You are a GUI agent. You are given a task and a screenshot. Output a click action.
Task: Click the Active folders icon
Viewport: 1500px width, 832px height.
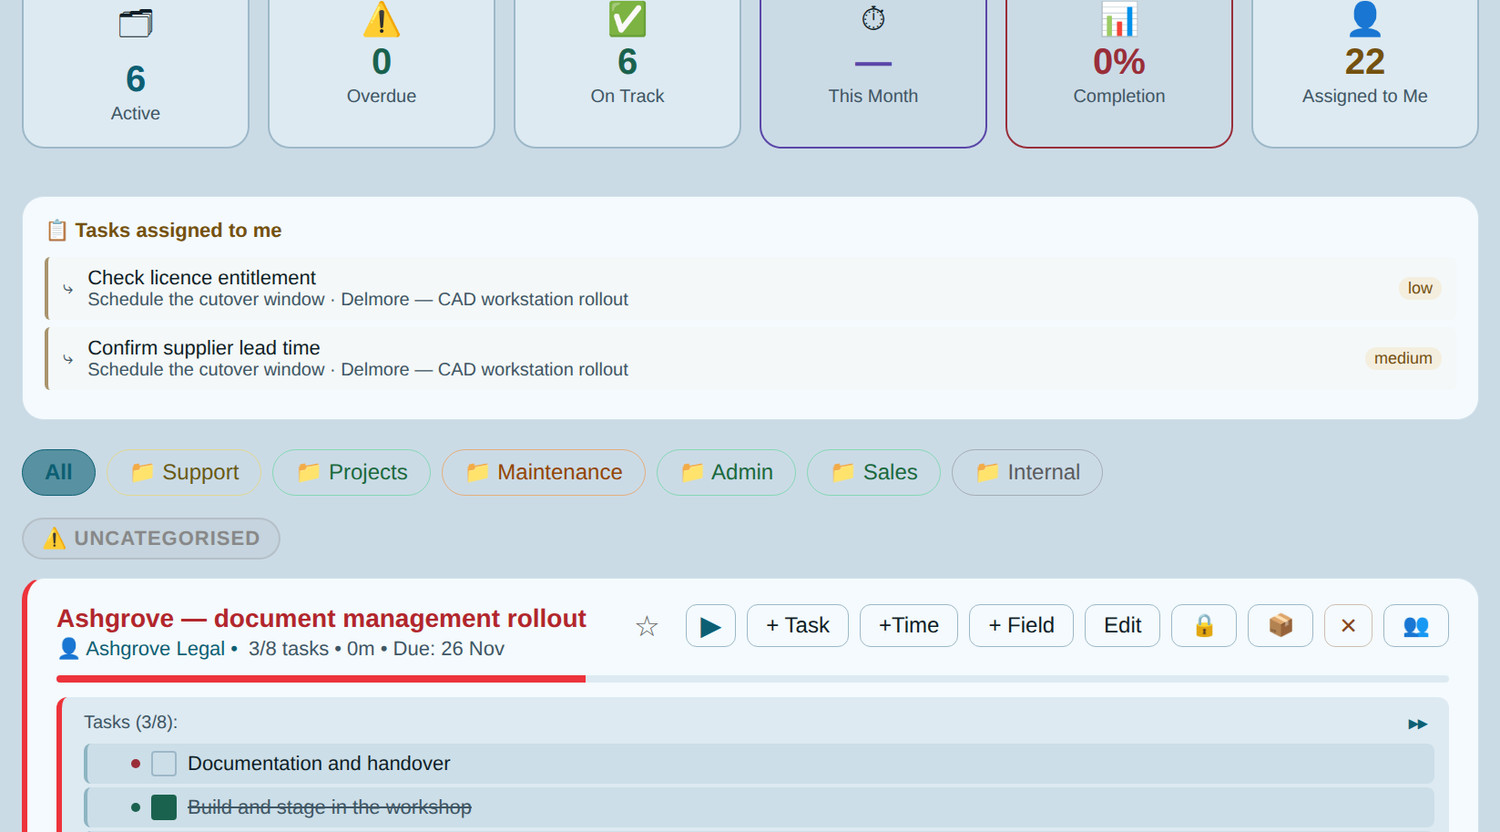tap(135, 23)
